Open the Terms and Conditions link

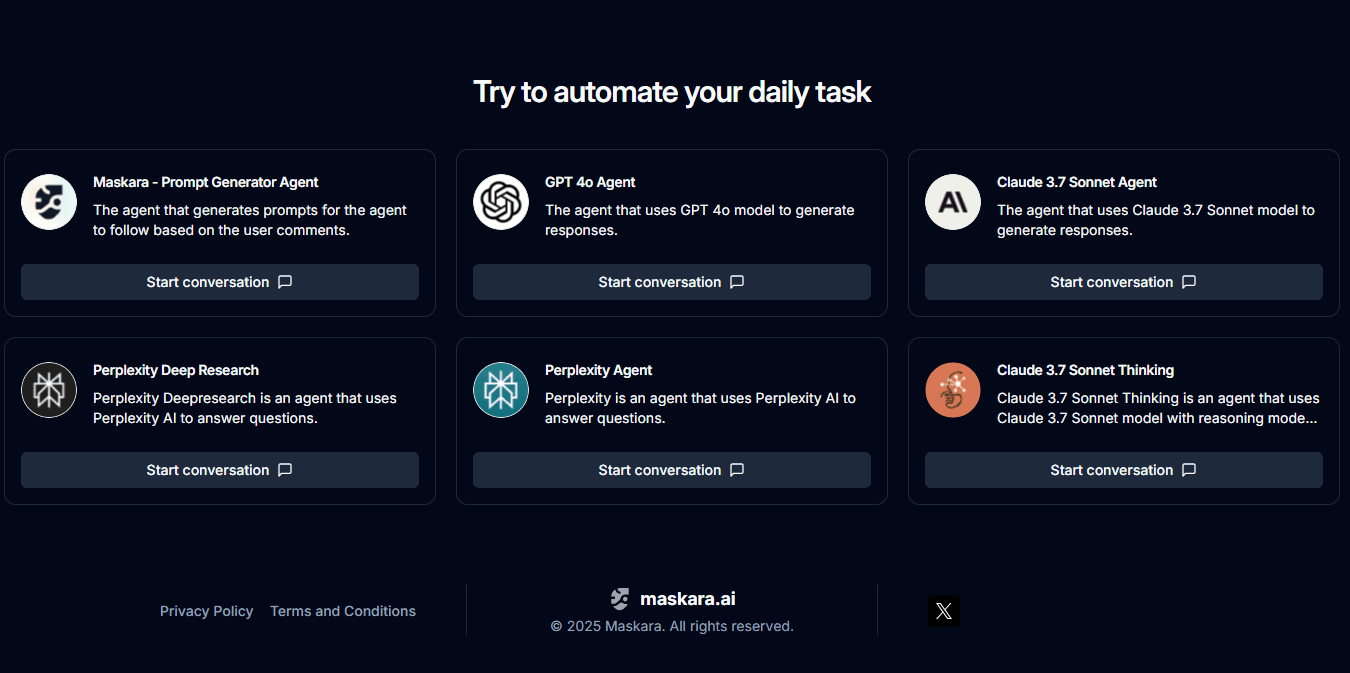click(343, 611)
